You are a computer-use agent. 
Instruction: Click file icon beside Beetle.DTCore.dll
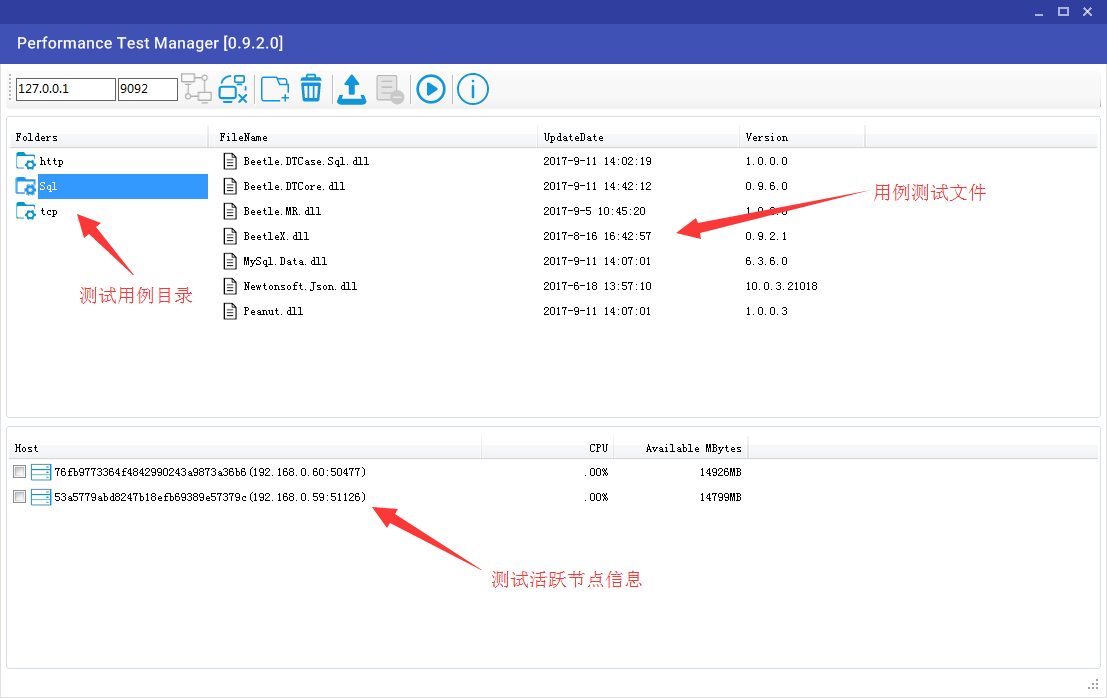click(229, 186)
